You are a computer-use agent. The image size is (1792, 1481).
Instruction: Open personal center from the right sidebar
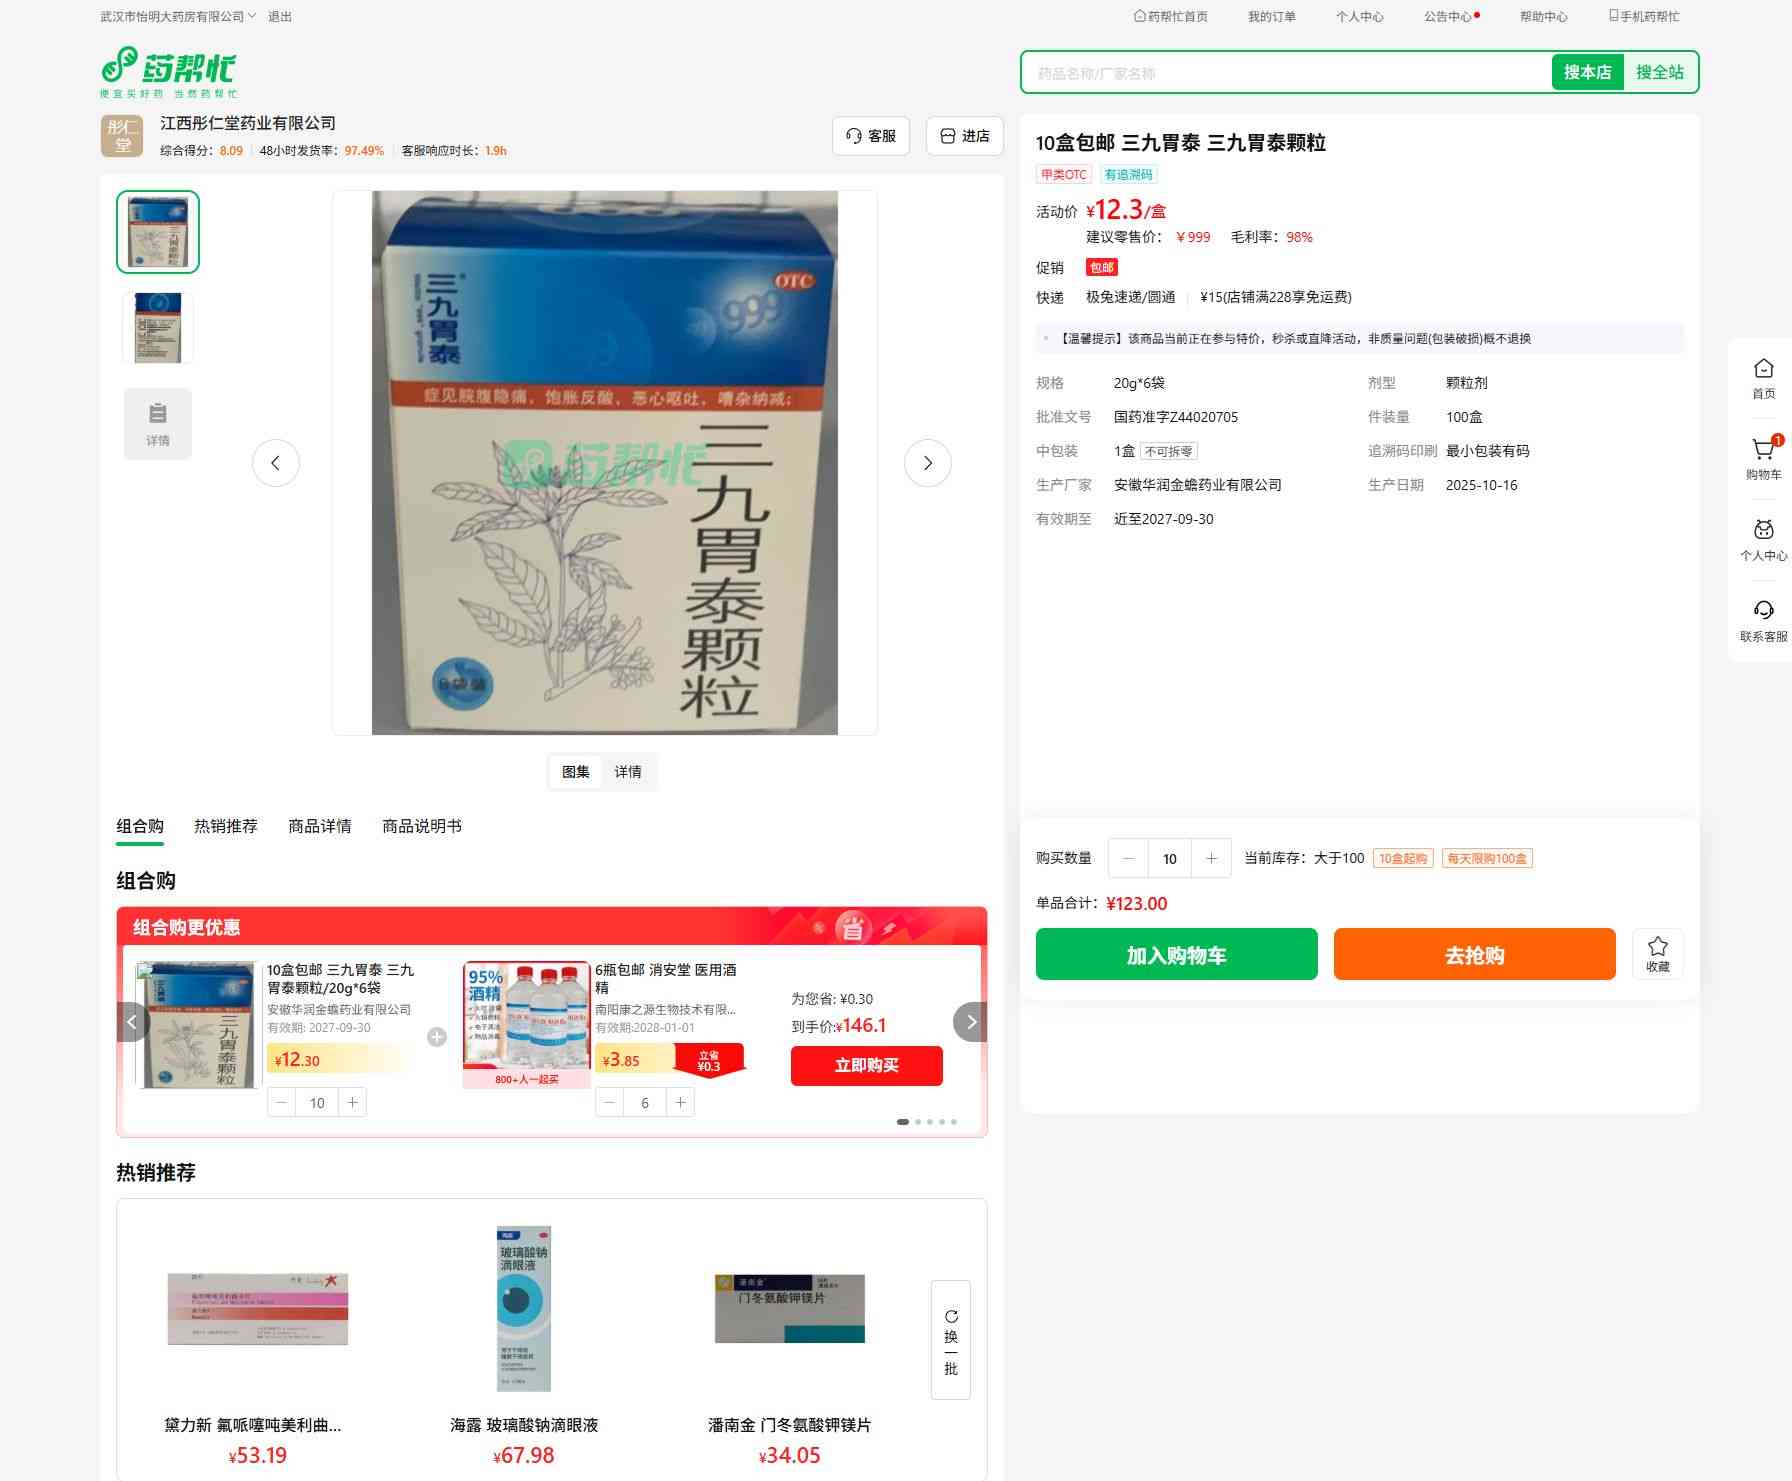[1763, 539]
